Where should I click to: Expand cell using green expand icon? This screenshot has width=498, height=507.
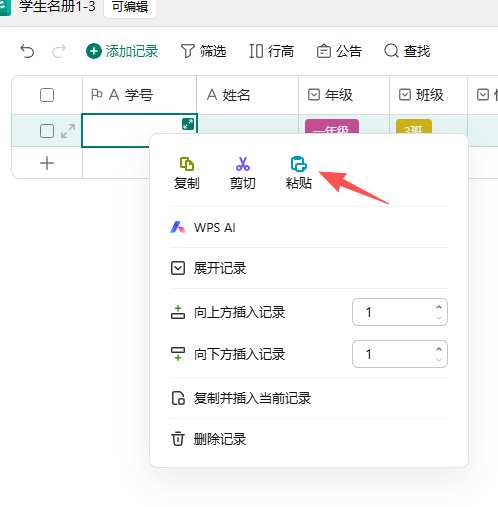188,124
